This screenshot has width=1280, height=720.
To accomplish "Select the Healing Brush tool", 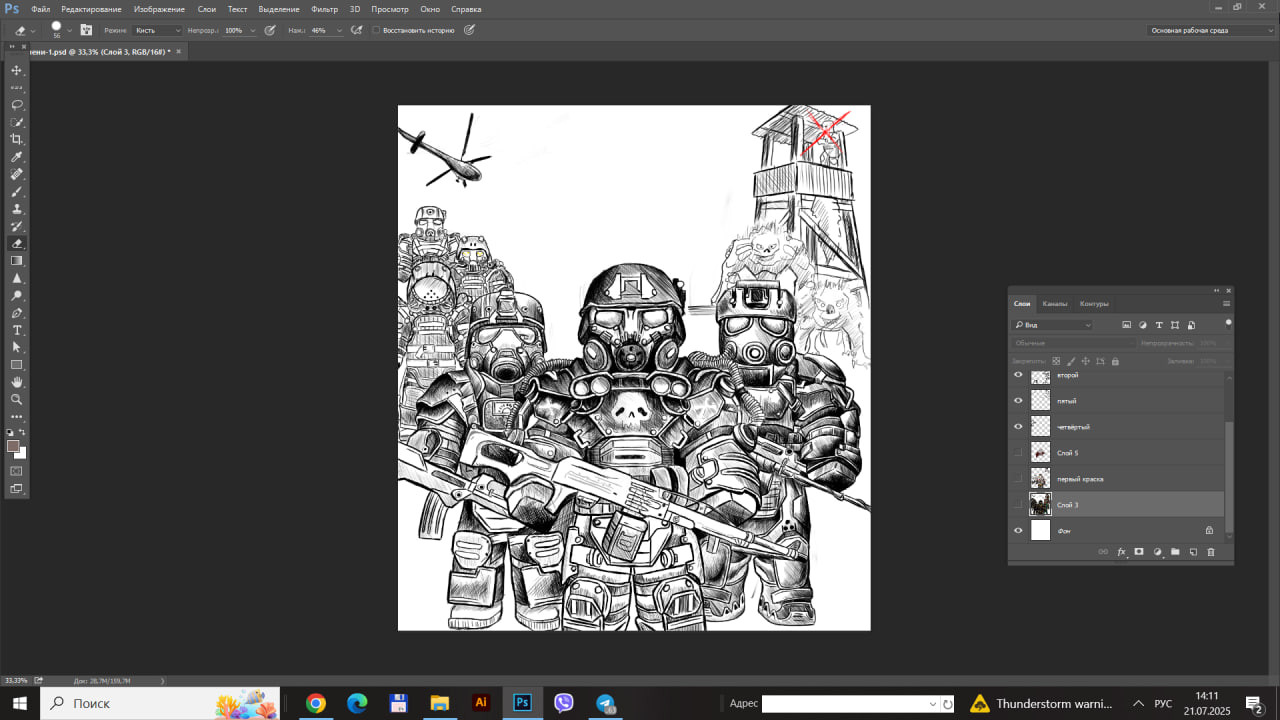I will 17,174.
